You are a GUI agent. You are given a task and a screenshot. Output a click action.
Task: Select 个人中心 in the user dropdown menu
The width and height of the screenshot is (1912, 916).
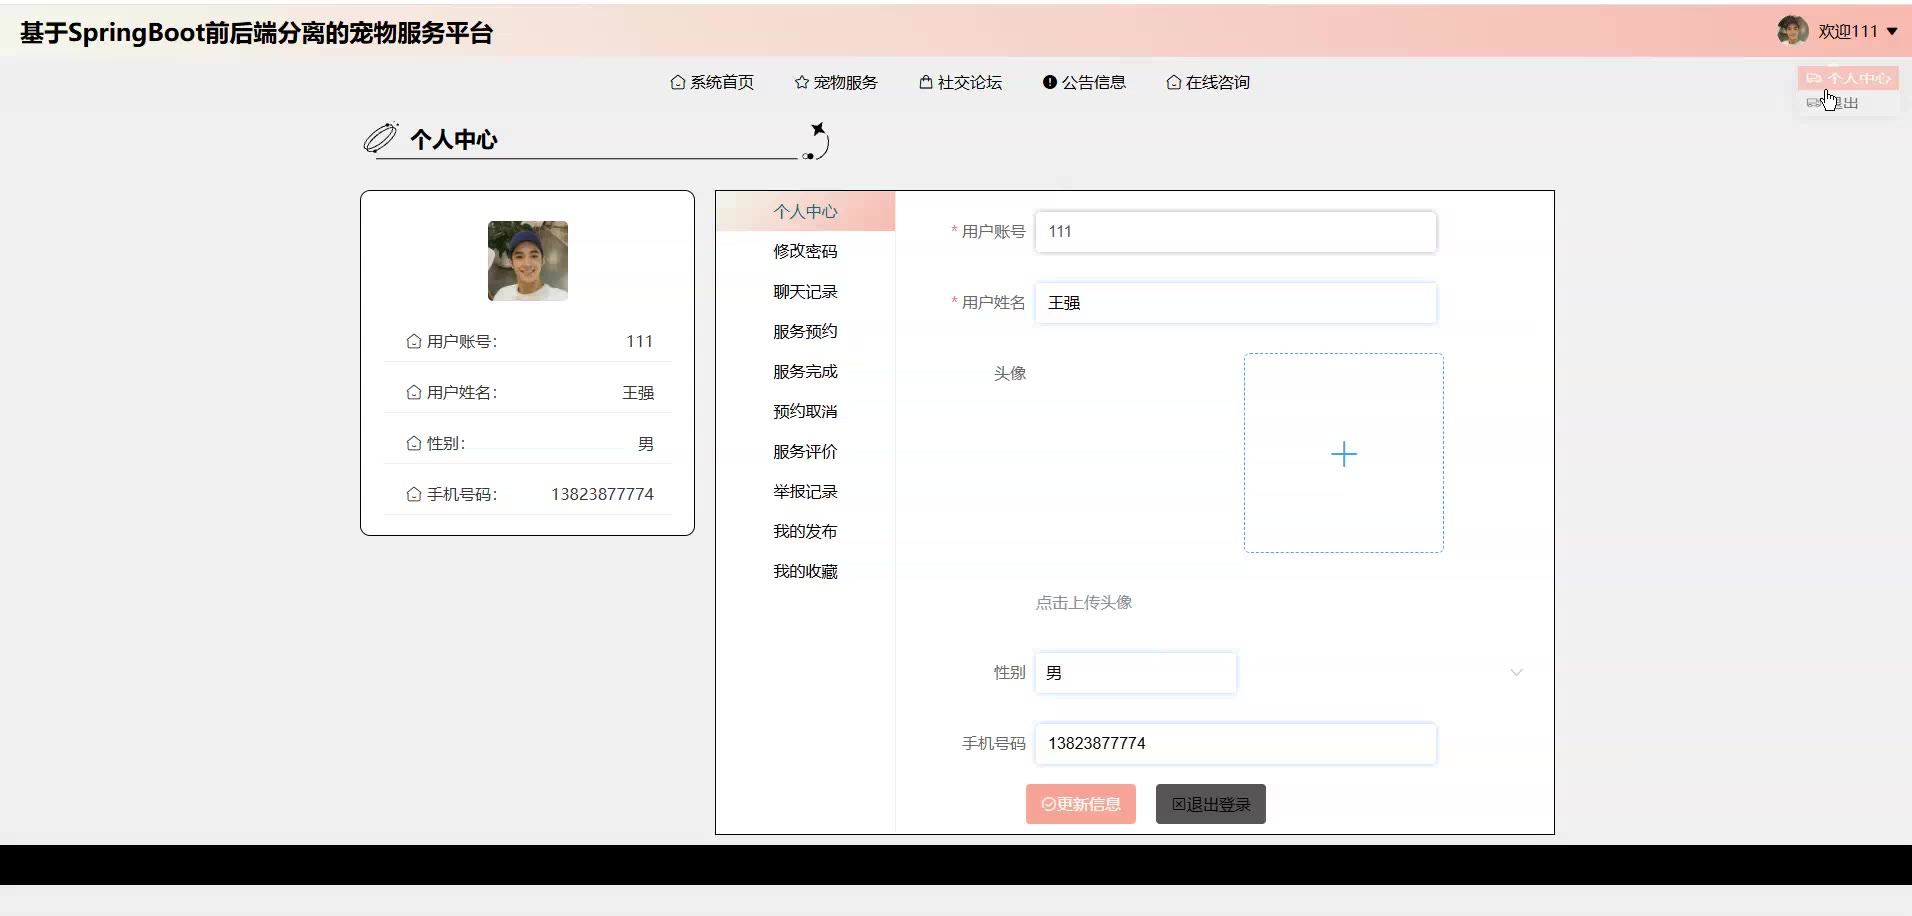pos(1849,78)
